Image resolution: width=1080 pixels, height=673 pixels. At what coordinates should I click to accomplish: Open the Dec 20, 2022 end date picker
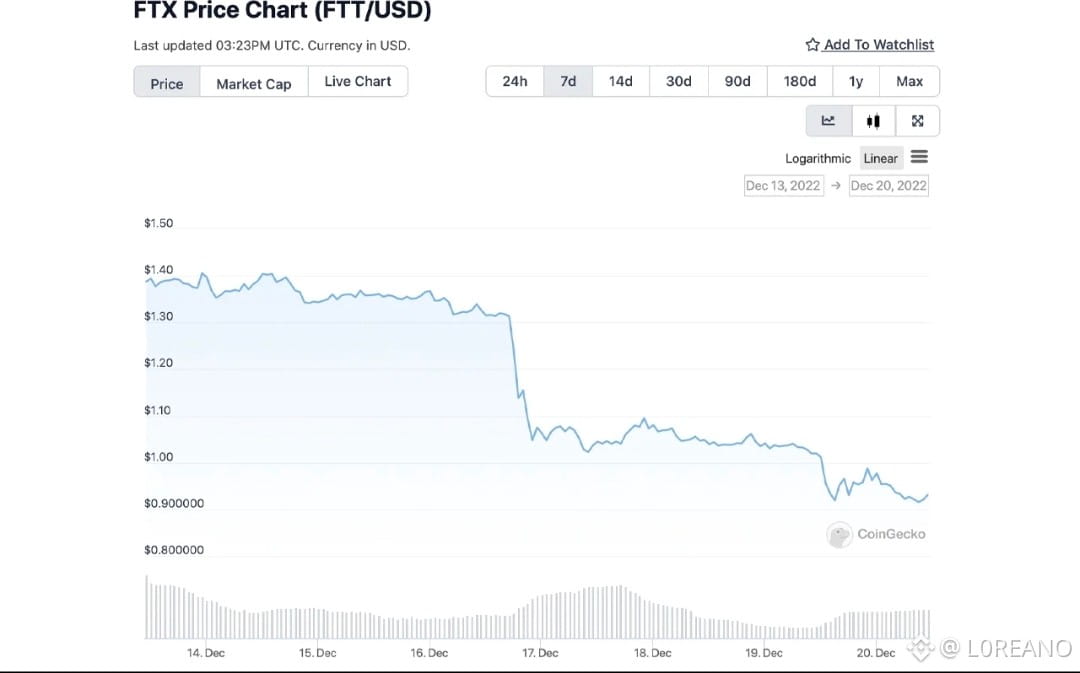coord(888,186)
